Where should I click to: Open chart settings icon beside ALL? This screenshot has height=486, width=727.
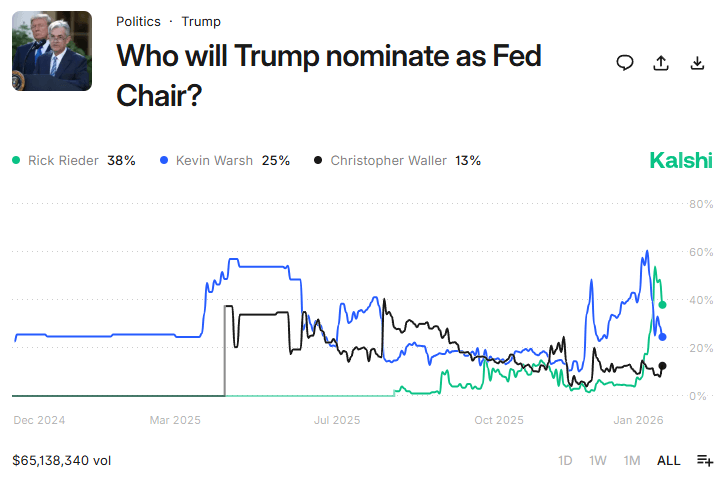coord(705,461)
